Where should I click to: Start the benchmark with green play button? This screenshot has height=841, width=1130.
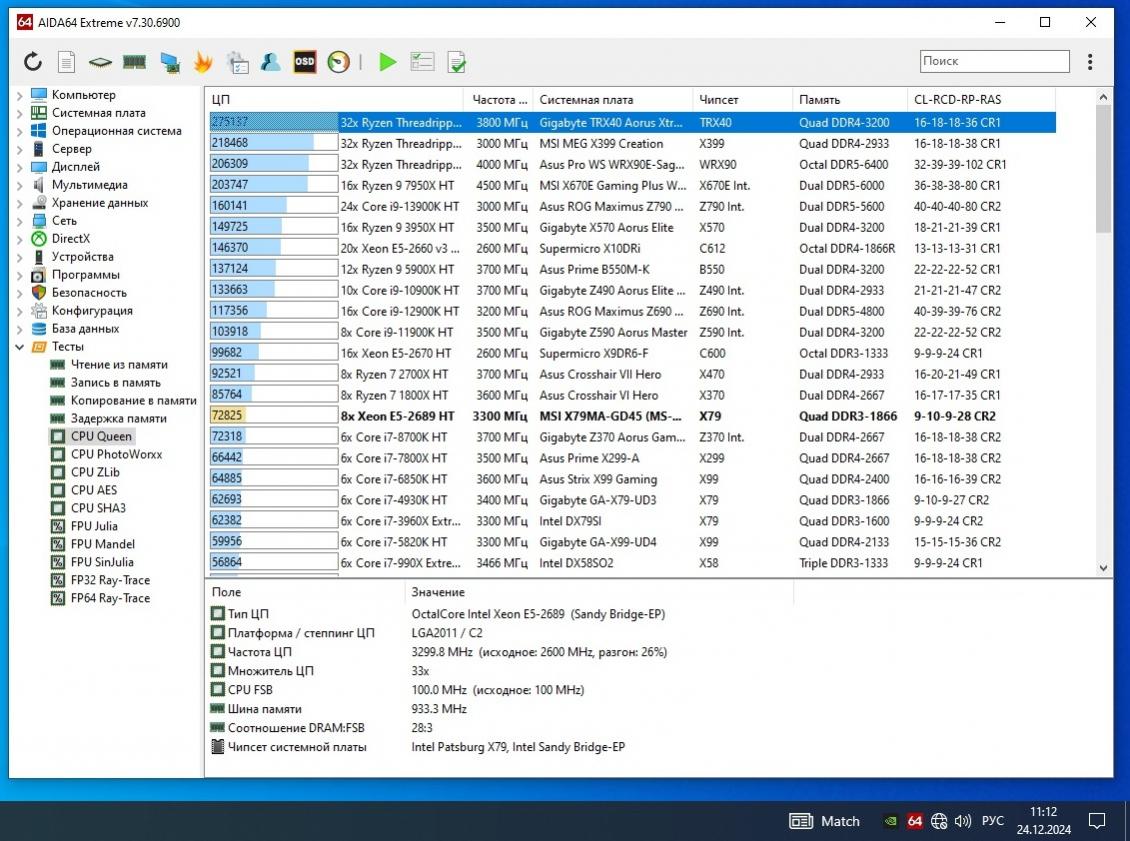pyautogui.click(x=388, y=62)
